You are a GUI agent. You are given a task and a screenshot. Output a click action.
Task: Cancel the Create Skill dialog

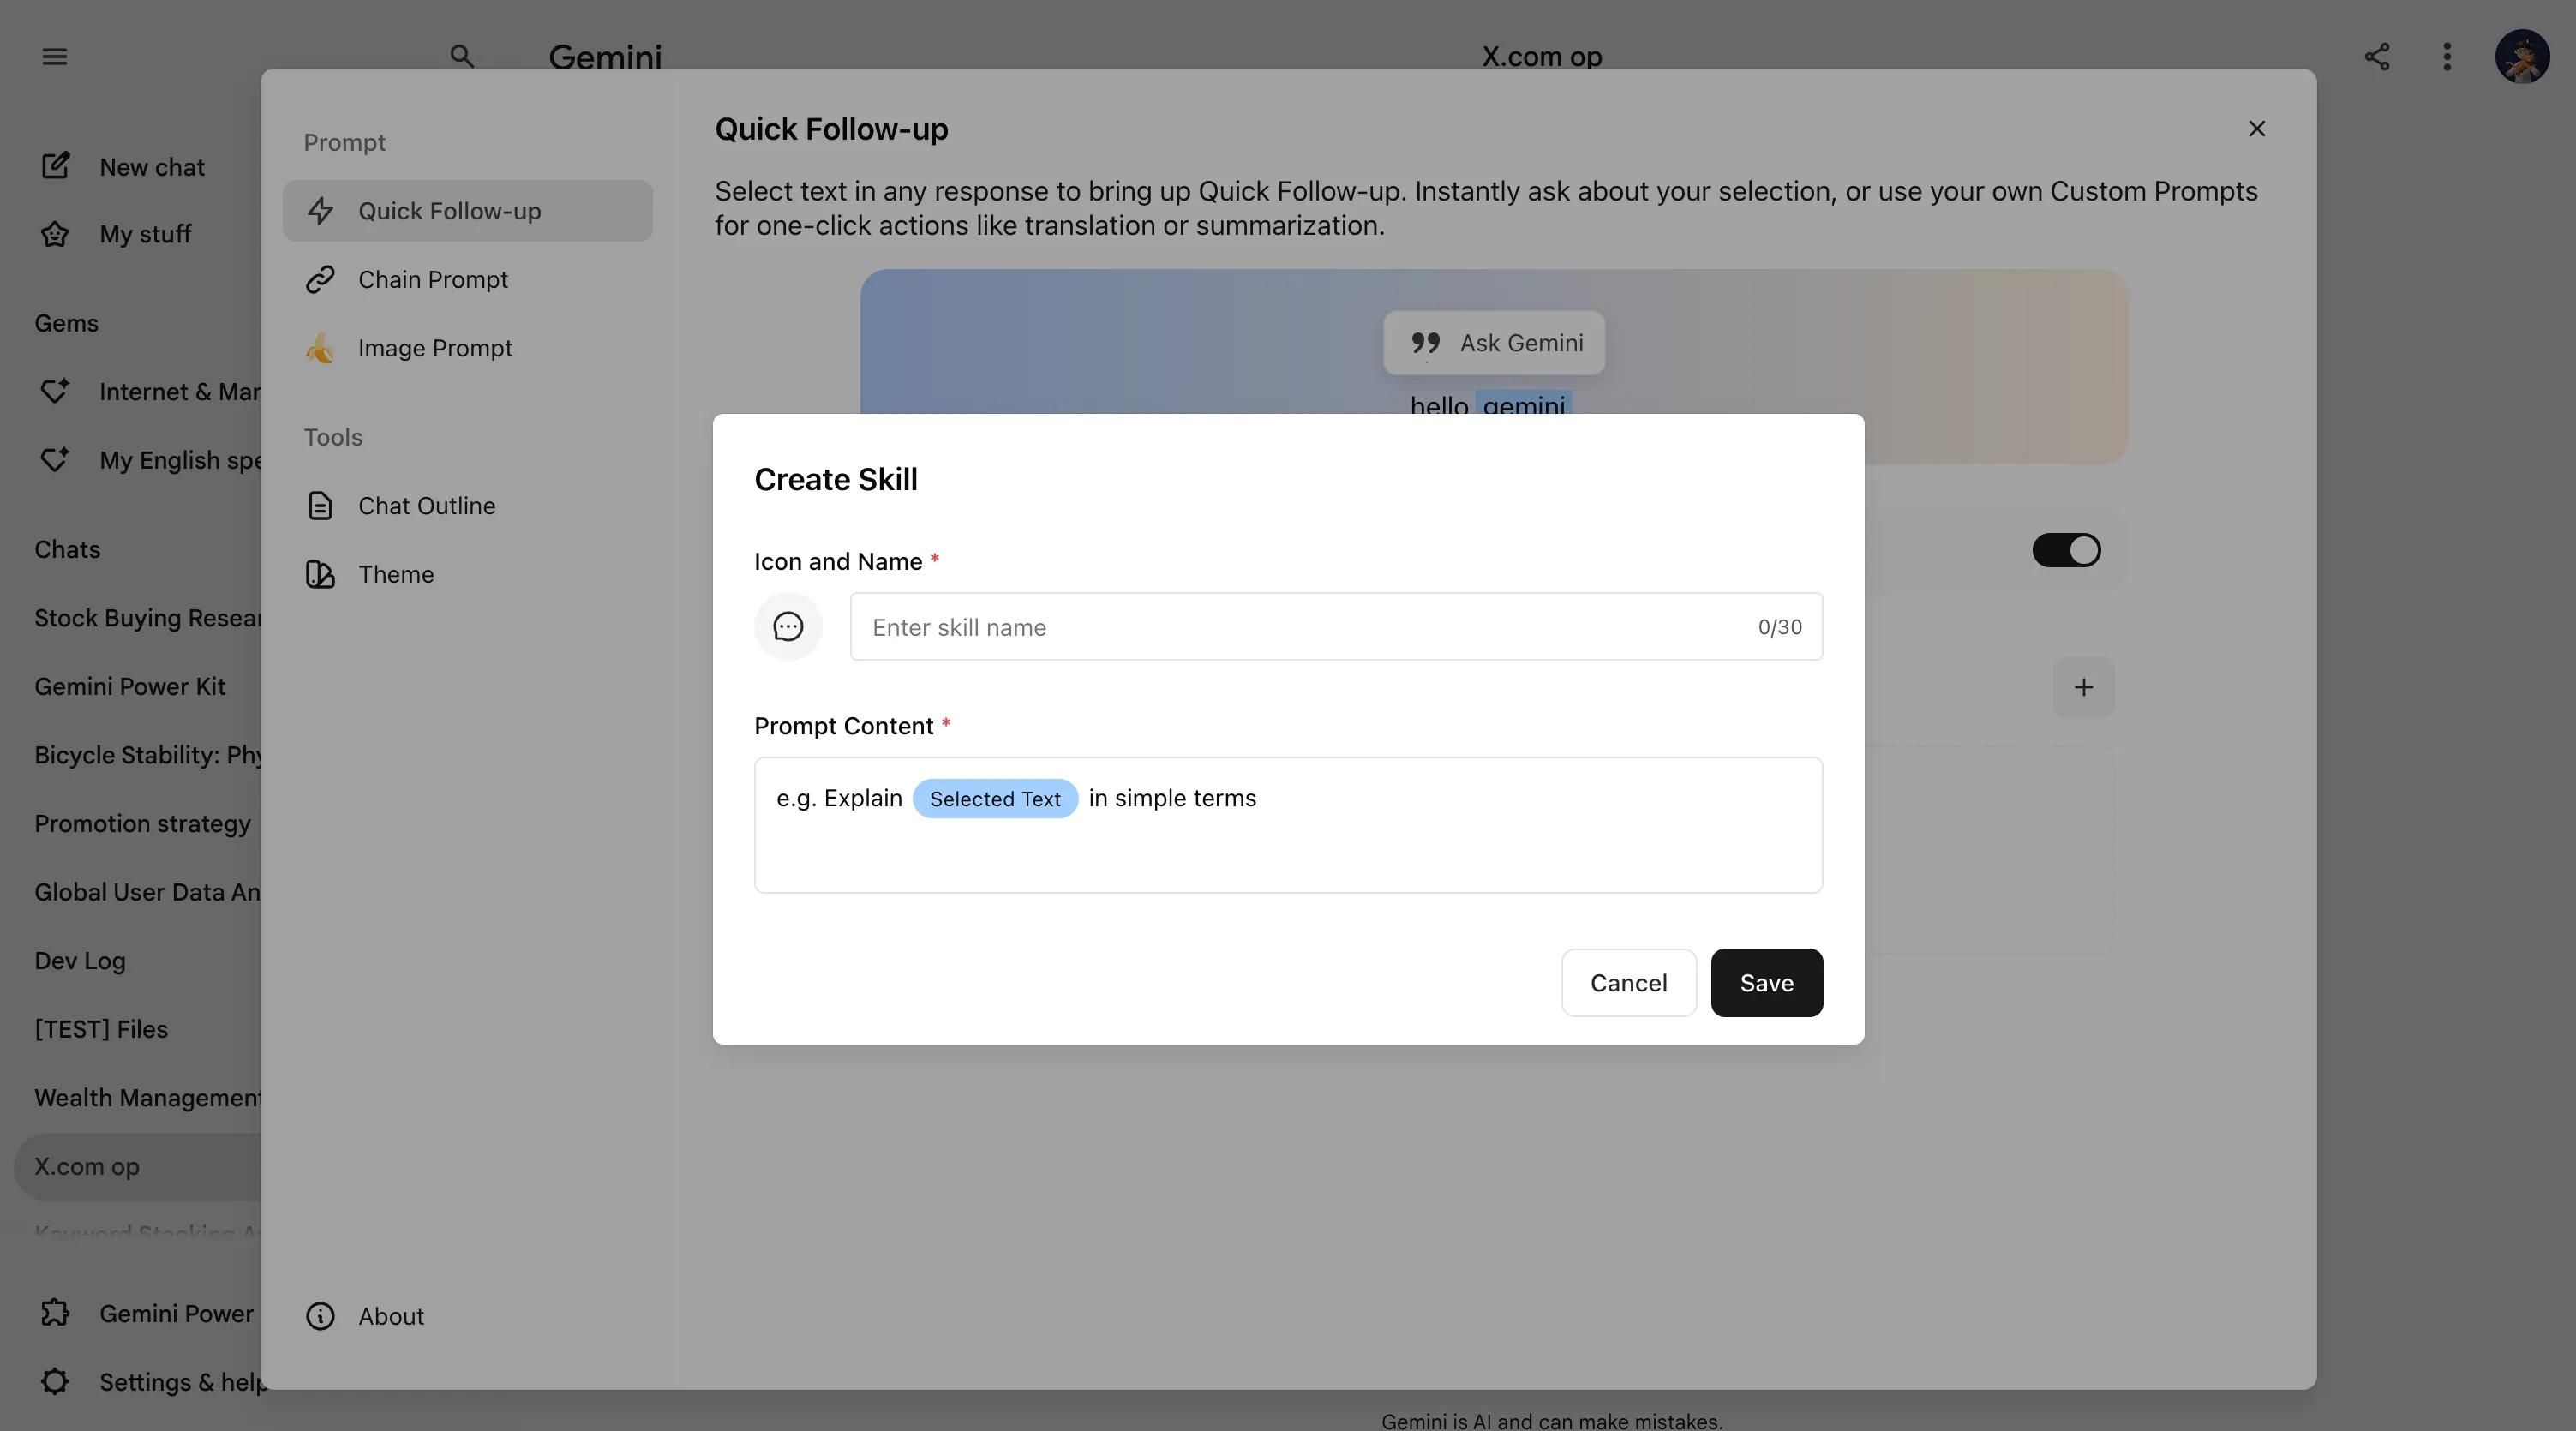(x=1629, y=982)
